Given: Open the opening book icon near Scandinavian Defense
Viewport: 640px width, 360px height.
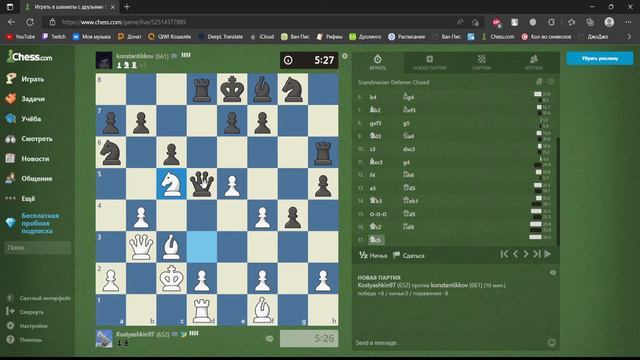Looking at the screenshot, I should pos(539,82).
